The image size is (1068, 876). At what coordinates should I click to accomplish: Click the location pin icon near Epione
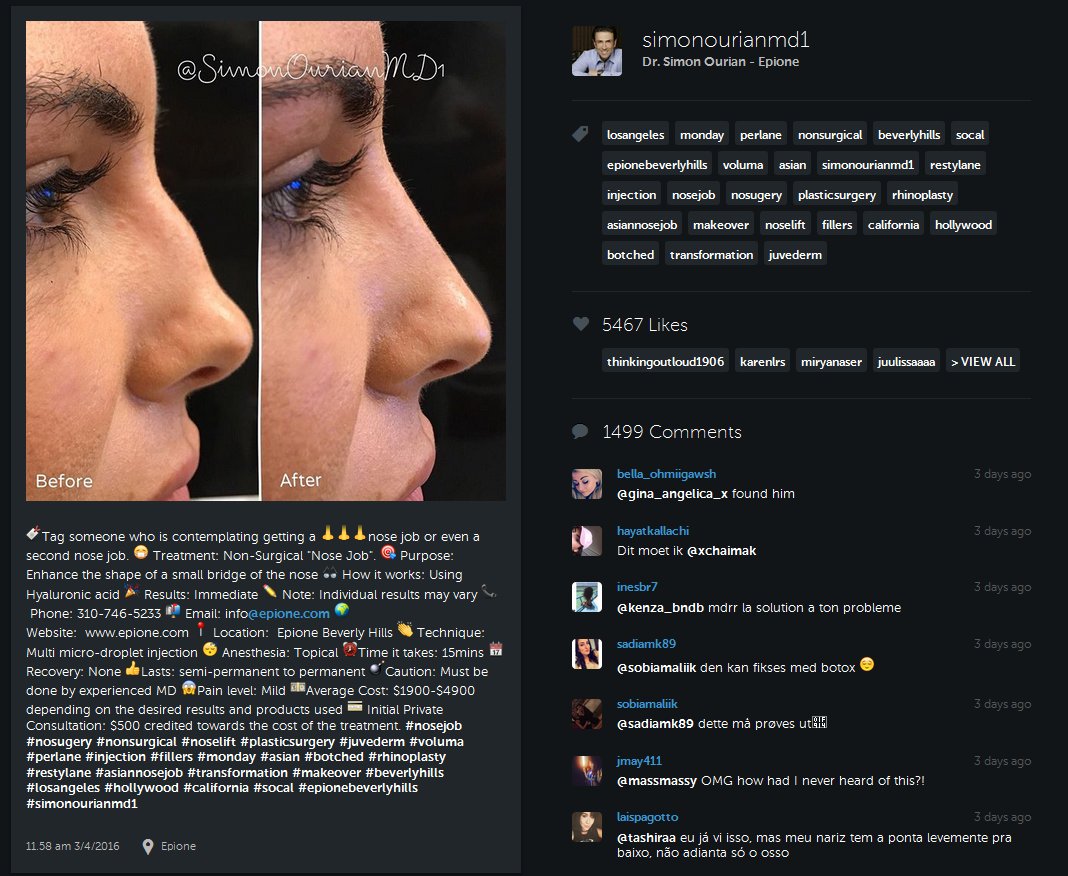[x=148, y=847]
